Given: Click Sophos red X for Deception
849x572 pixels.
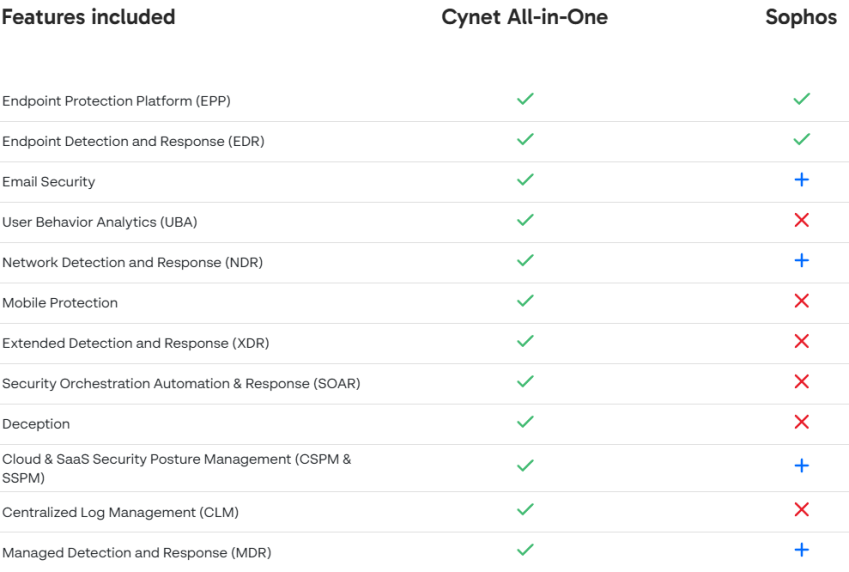Looking at the screenshot, I should point(801,422).
